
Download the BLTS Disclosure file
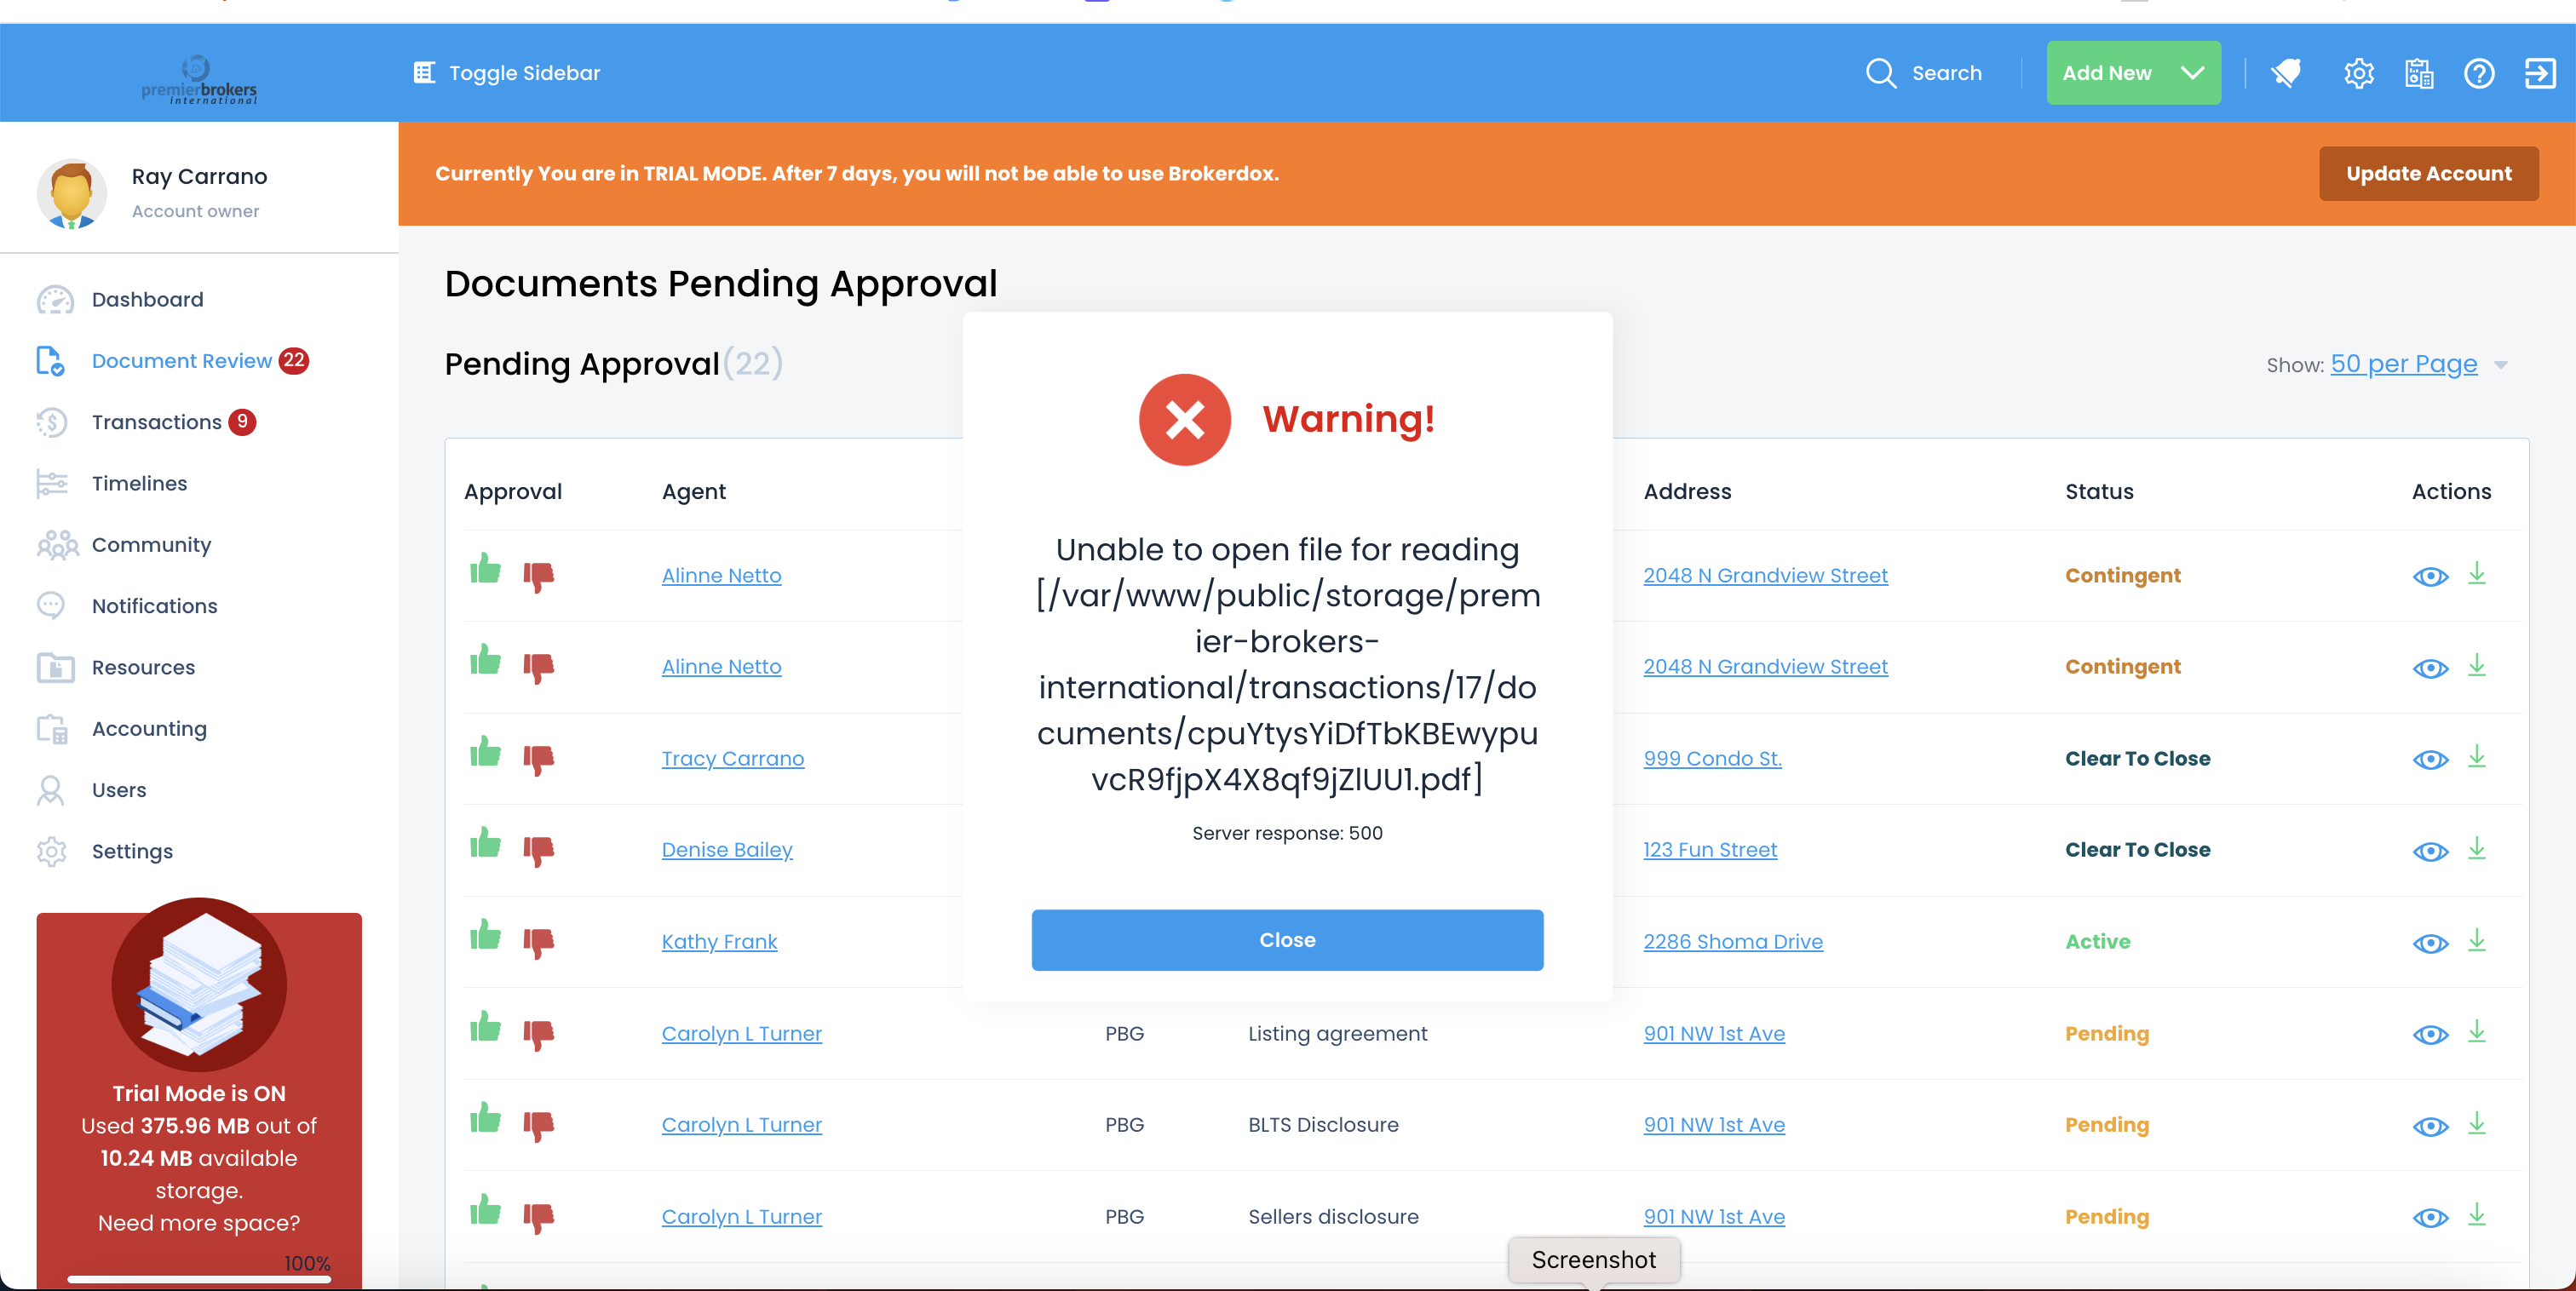(2477, 1123)
